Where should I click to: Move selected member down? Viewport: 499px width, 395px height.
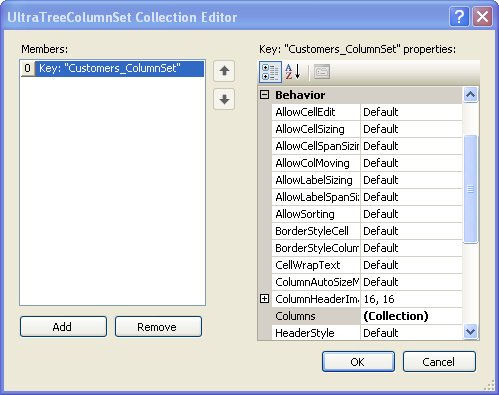pos(224,99)
